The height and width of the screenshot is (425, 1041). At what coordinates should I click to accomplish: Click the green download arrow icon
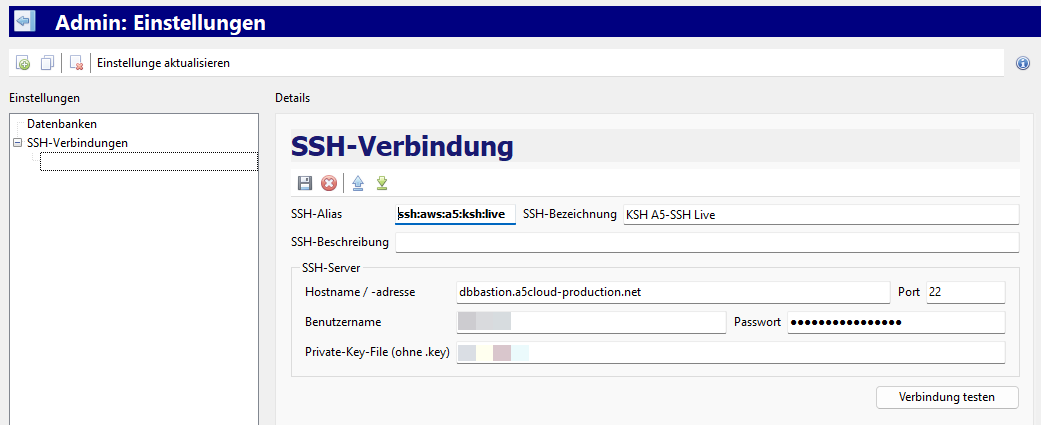(381, 183)
